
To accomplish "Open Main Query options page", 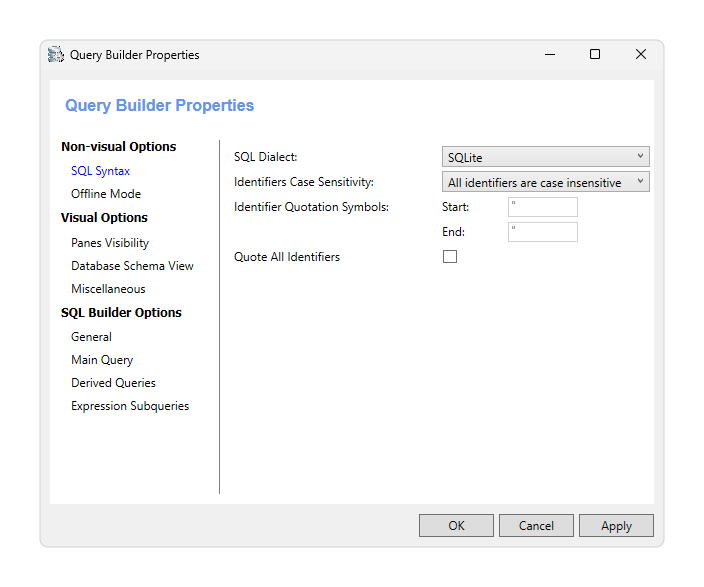I will (102, 360).
